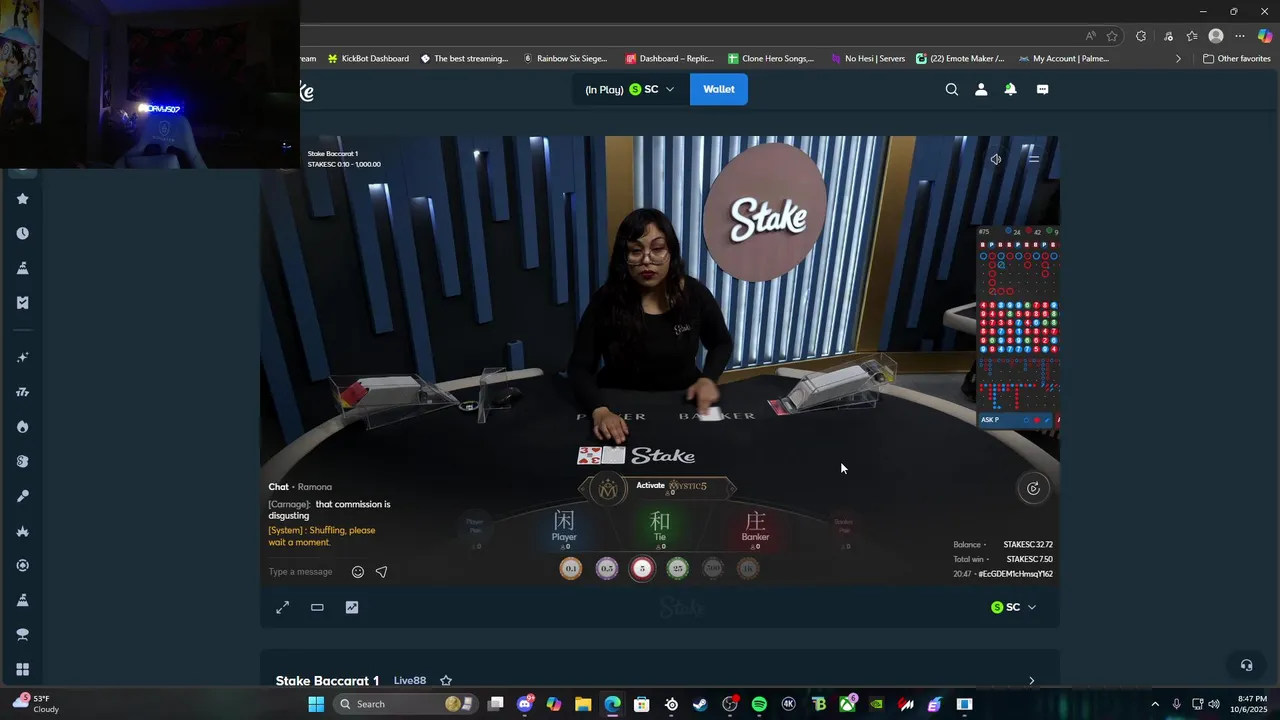Viewport: 1280px width, 720px height.
Task: Select the 0.5 chip
Action: [x=607, y=569]
